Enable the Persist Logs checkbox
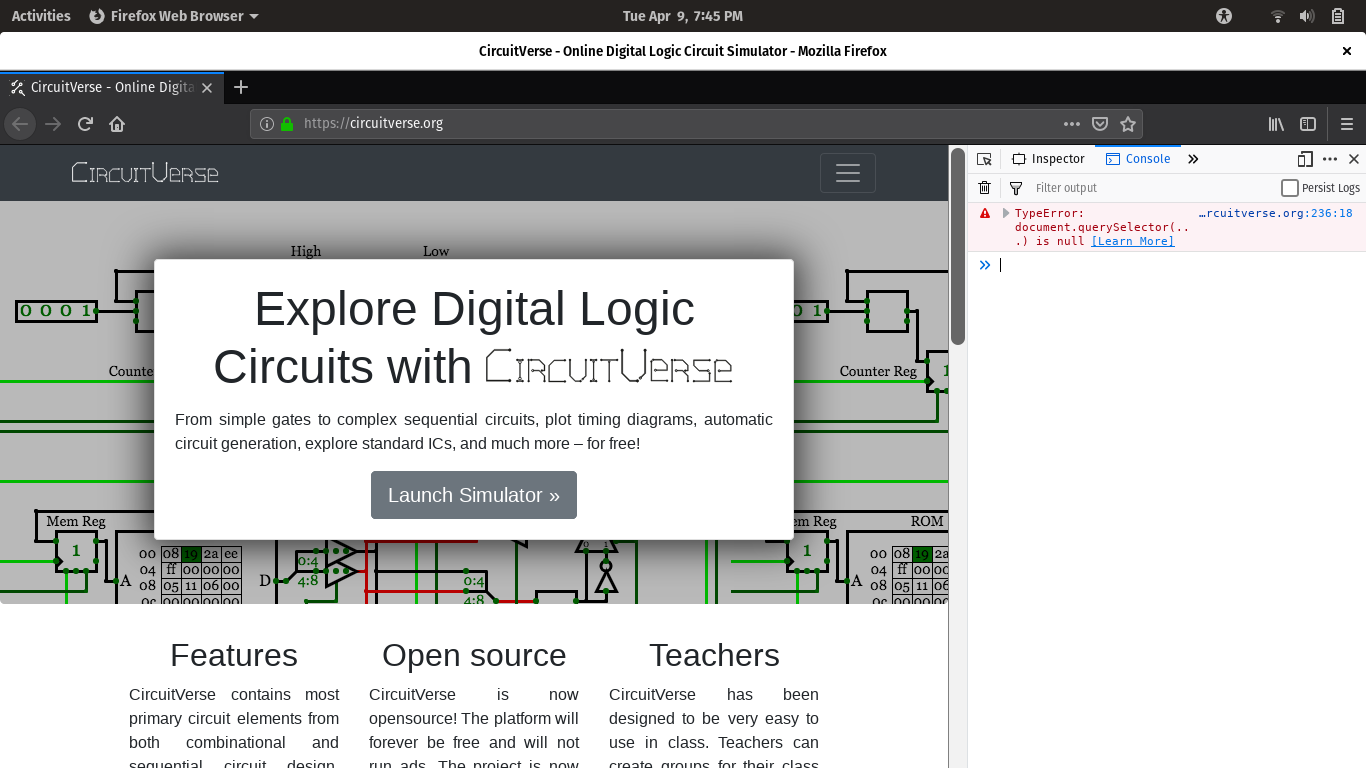The image size is (1366, 768). click(1288, 188)
